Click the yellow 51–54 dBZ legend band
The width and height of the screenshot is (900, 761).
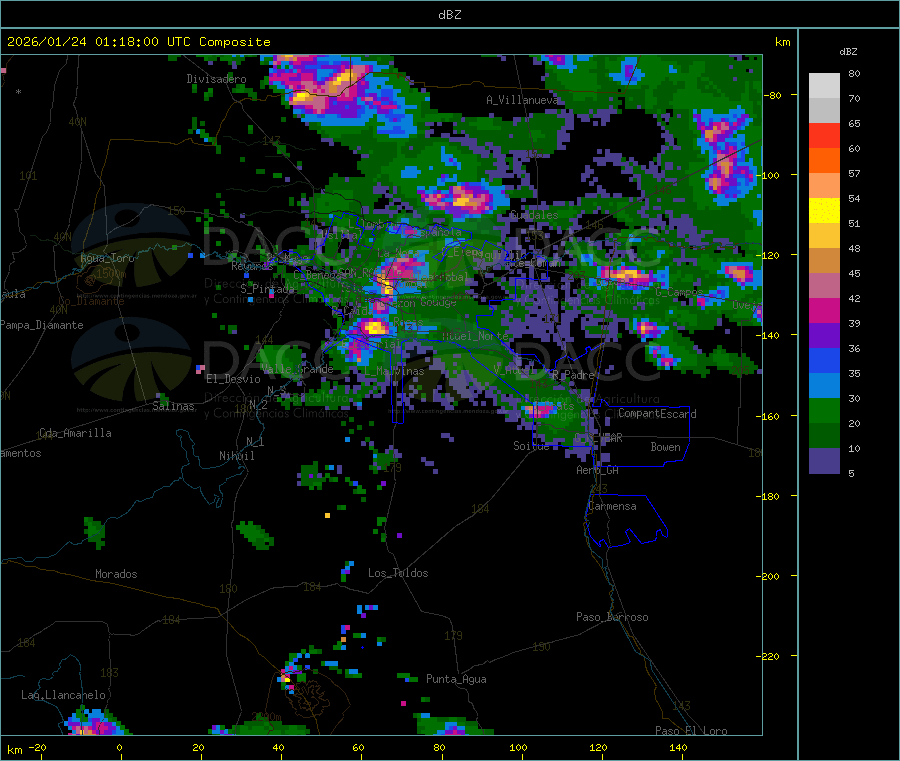pos(824,211)
